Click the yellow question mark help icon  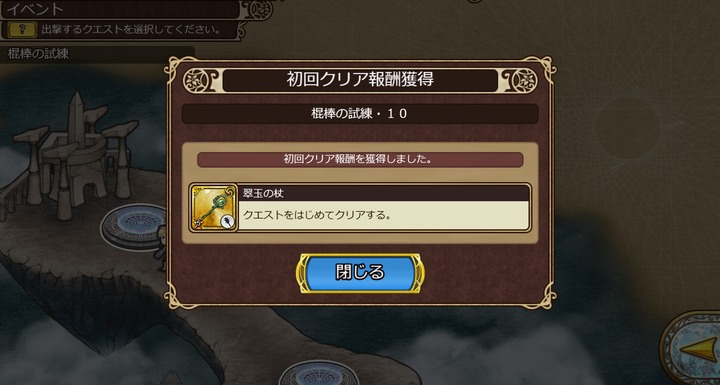click(22, 30)
